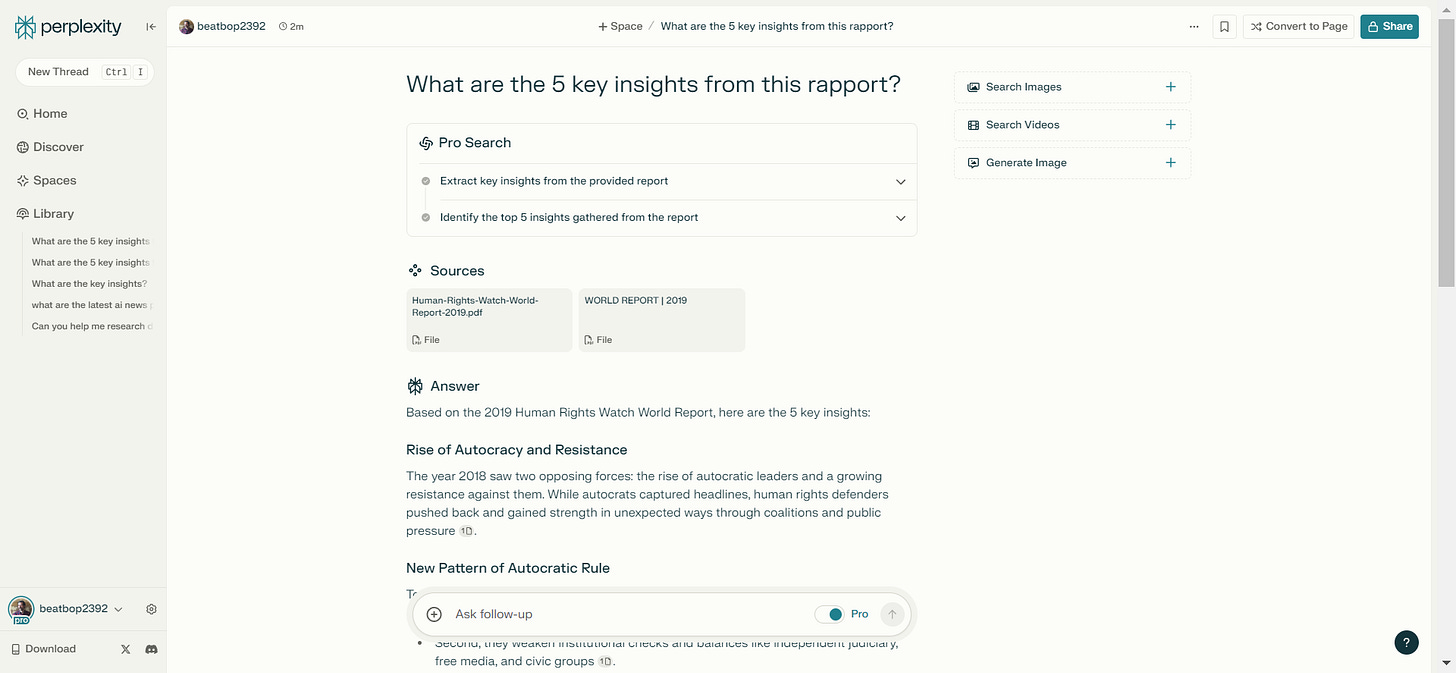The image size is (1456, 673).
Task: Click the user avatar in sidebar bottom
Action: (20, 608)
